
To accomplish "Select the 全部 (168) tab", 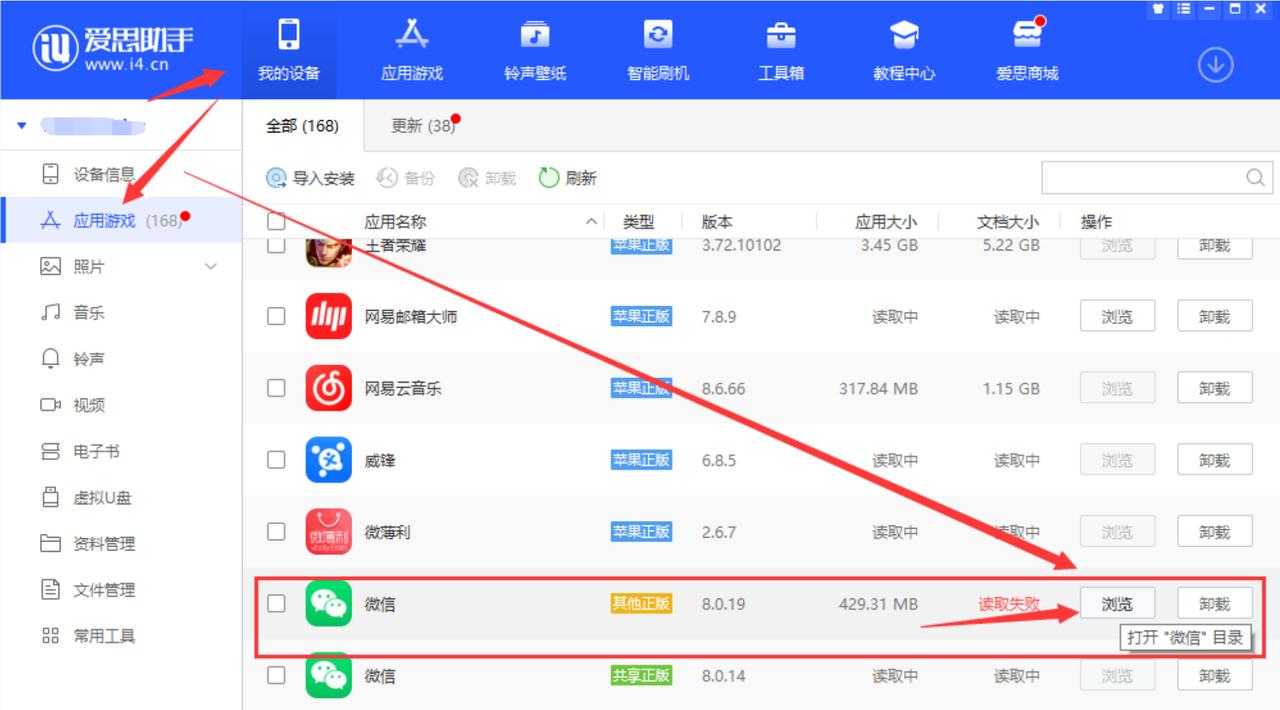I will [302, 126].
